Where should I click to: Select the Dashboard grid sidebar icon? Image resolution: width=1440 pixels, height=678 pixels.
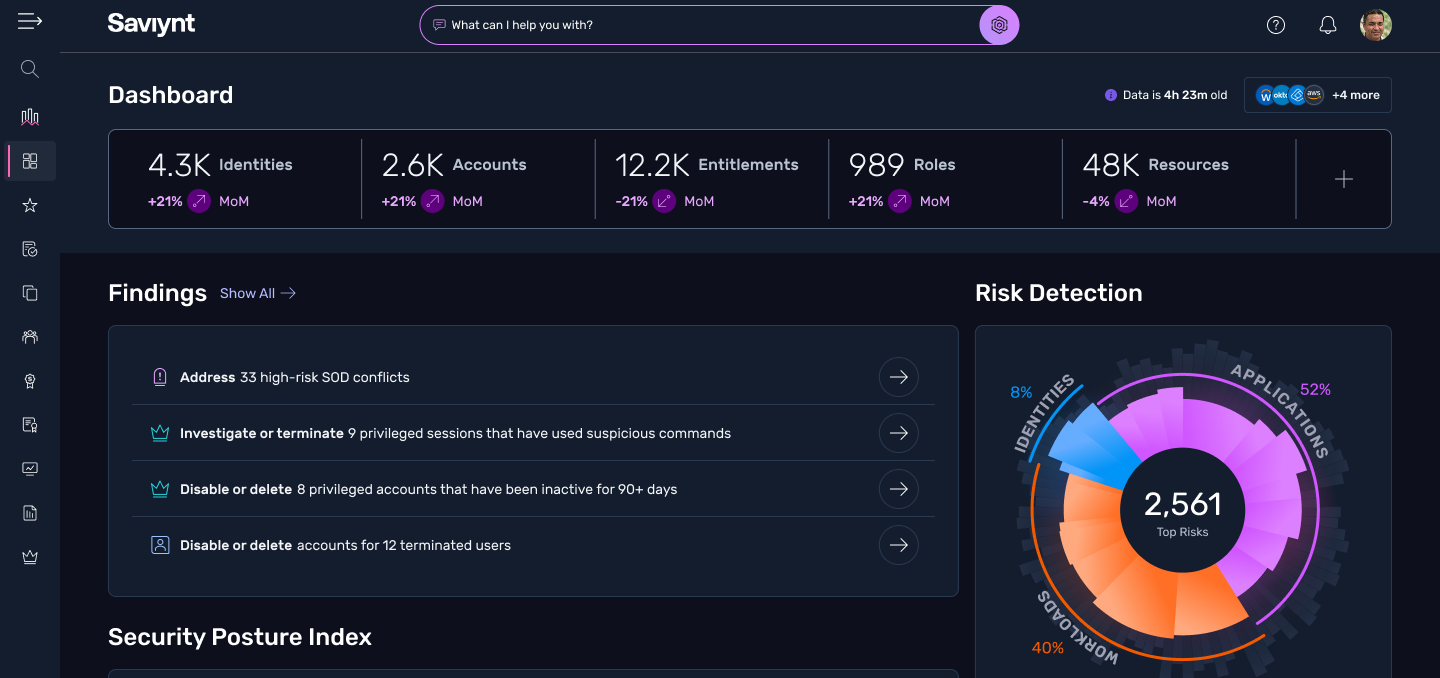pos(30,161)
